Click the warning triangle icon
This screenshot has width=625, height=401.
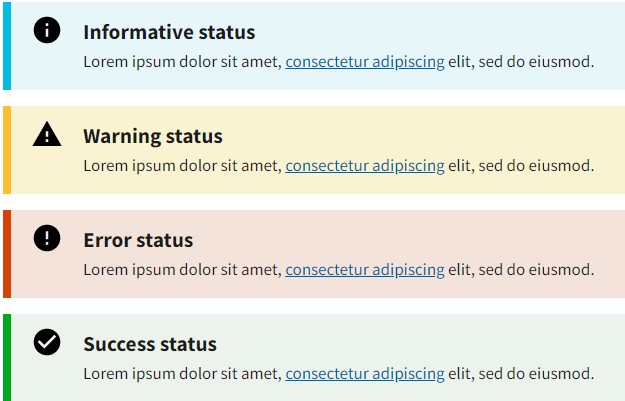pos(47,134)
